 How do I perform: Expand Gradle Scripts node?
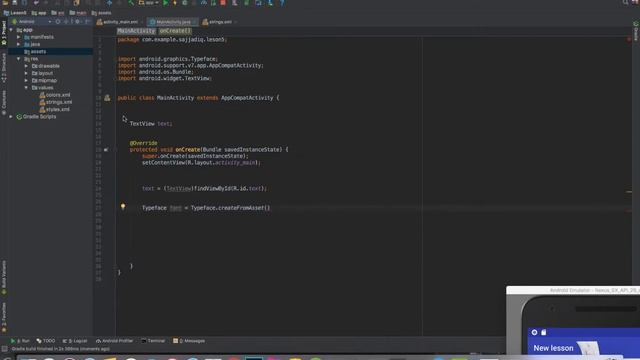point(11,117)
